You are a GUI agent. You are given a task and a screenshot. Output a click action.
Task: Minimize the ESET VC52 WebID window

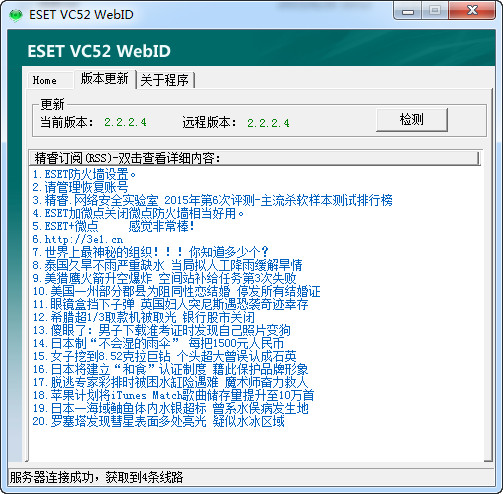coord(407,11)
